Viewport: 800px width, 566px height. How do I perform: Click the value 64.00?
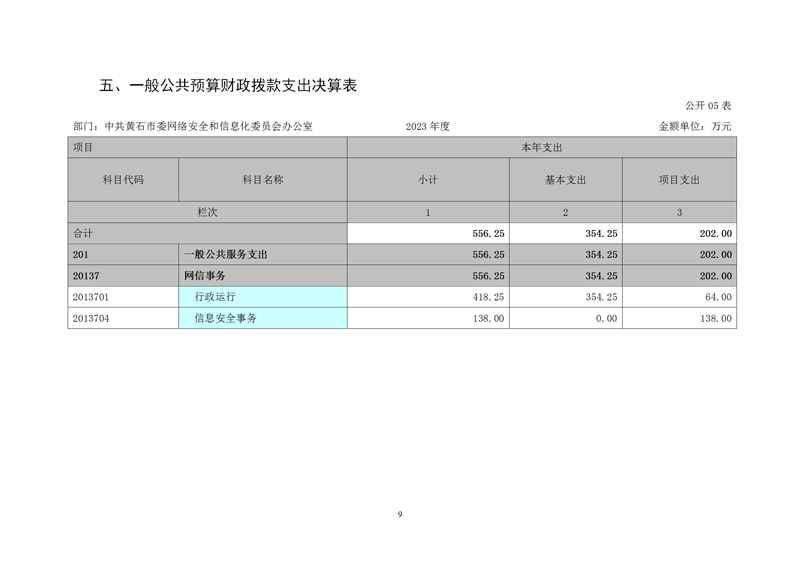[x=718, y=297]
